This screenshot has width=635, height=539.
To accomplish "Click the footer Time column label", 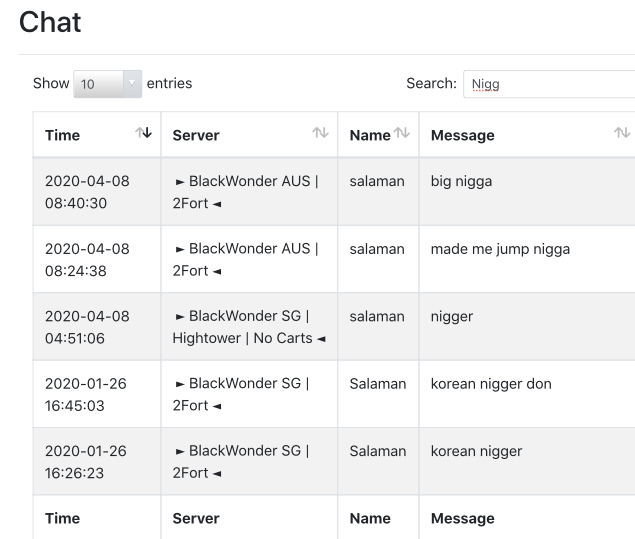I will tap(62, 518).
